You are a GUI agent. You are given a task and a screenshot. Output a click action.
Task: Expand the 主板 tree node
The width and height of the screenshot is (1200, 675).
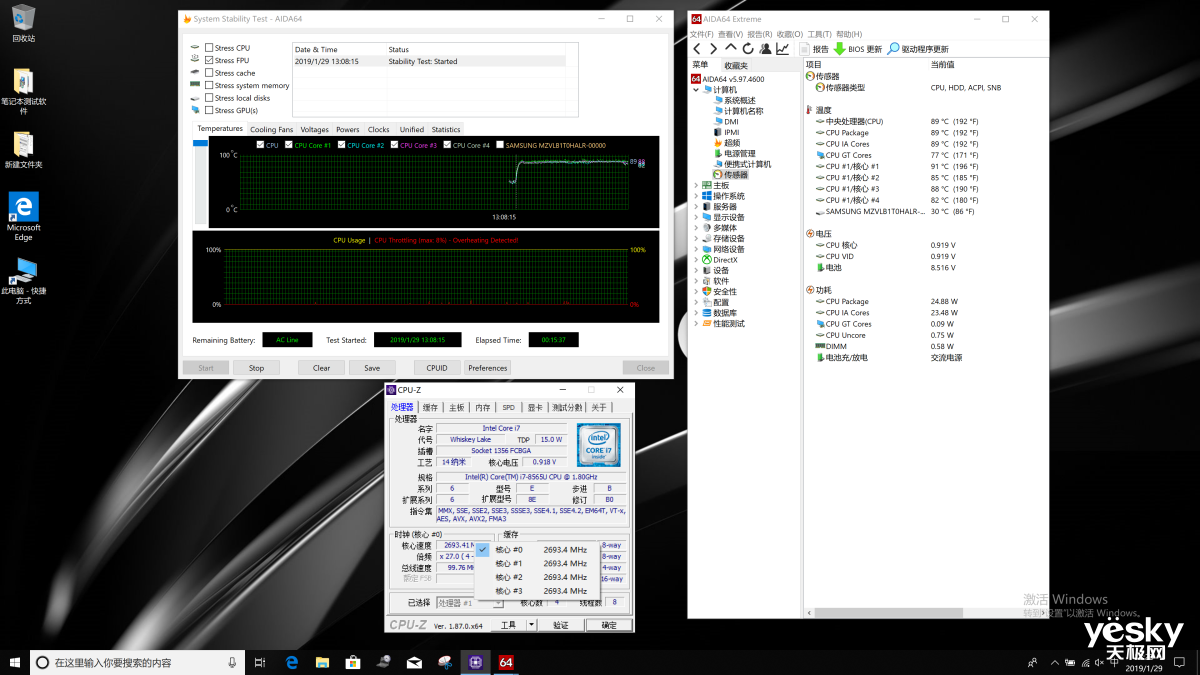click(x=696, y=185)
